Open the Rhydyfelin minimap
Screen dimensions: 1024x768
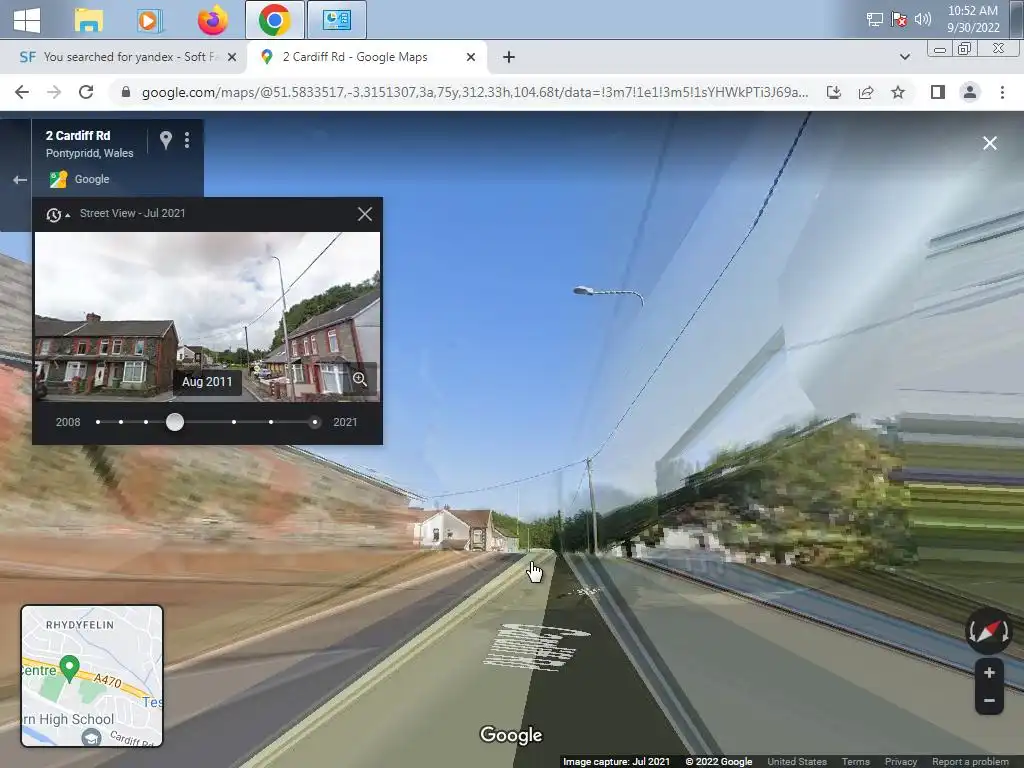coord(92,676)
